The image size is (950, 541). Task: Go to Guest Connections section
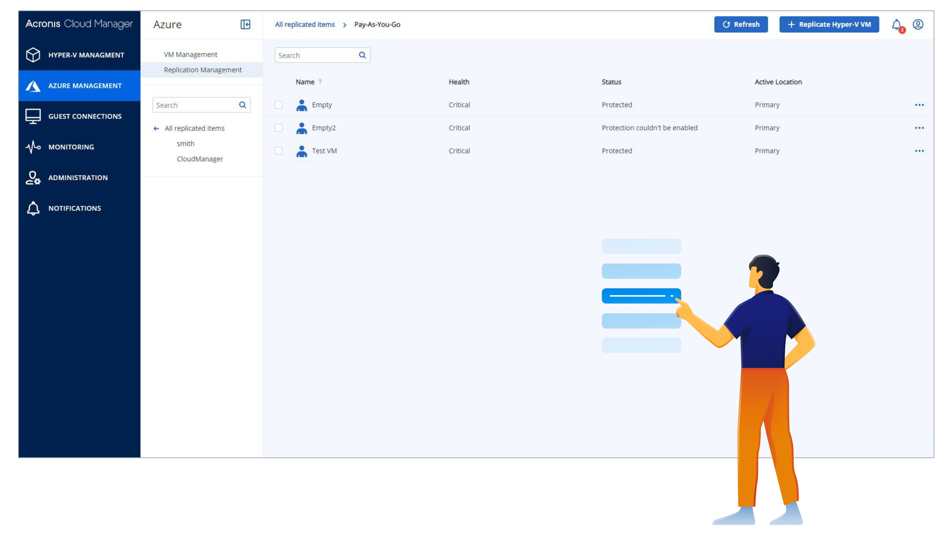point(79,116)
